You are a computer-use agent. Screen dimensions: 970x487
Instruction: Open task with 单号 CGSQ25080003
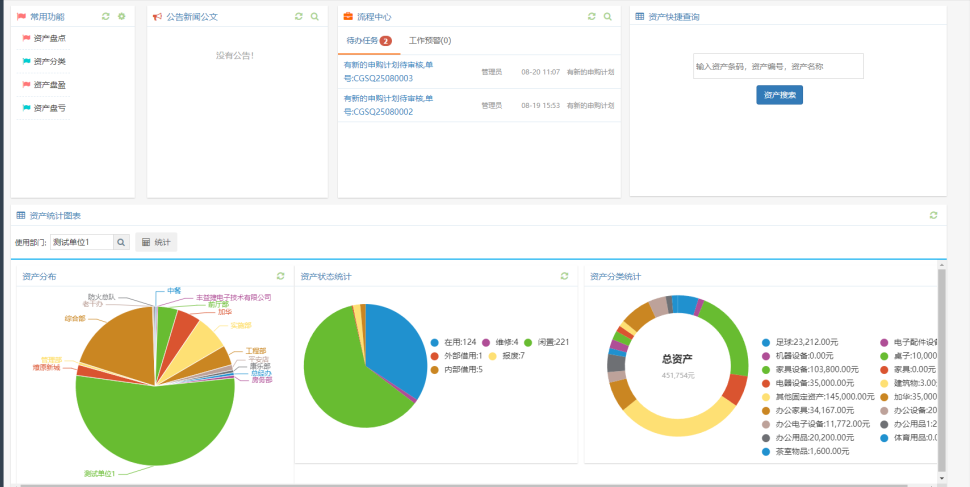[389, 72]
